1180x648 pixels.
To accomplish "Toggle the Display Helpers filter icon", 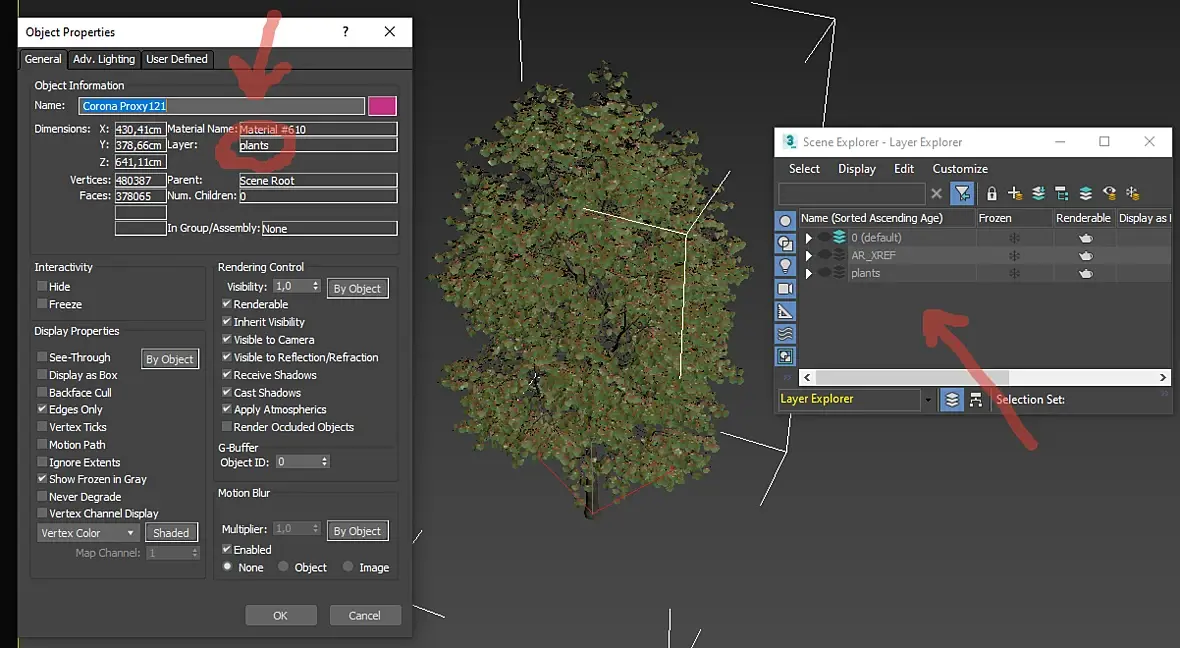I will [x=785, y=312].
